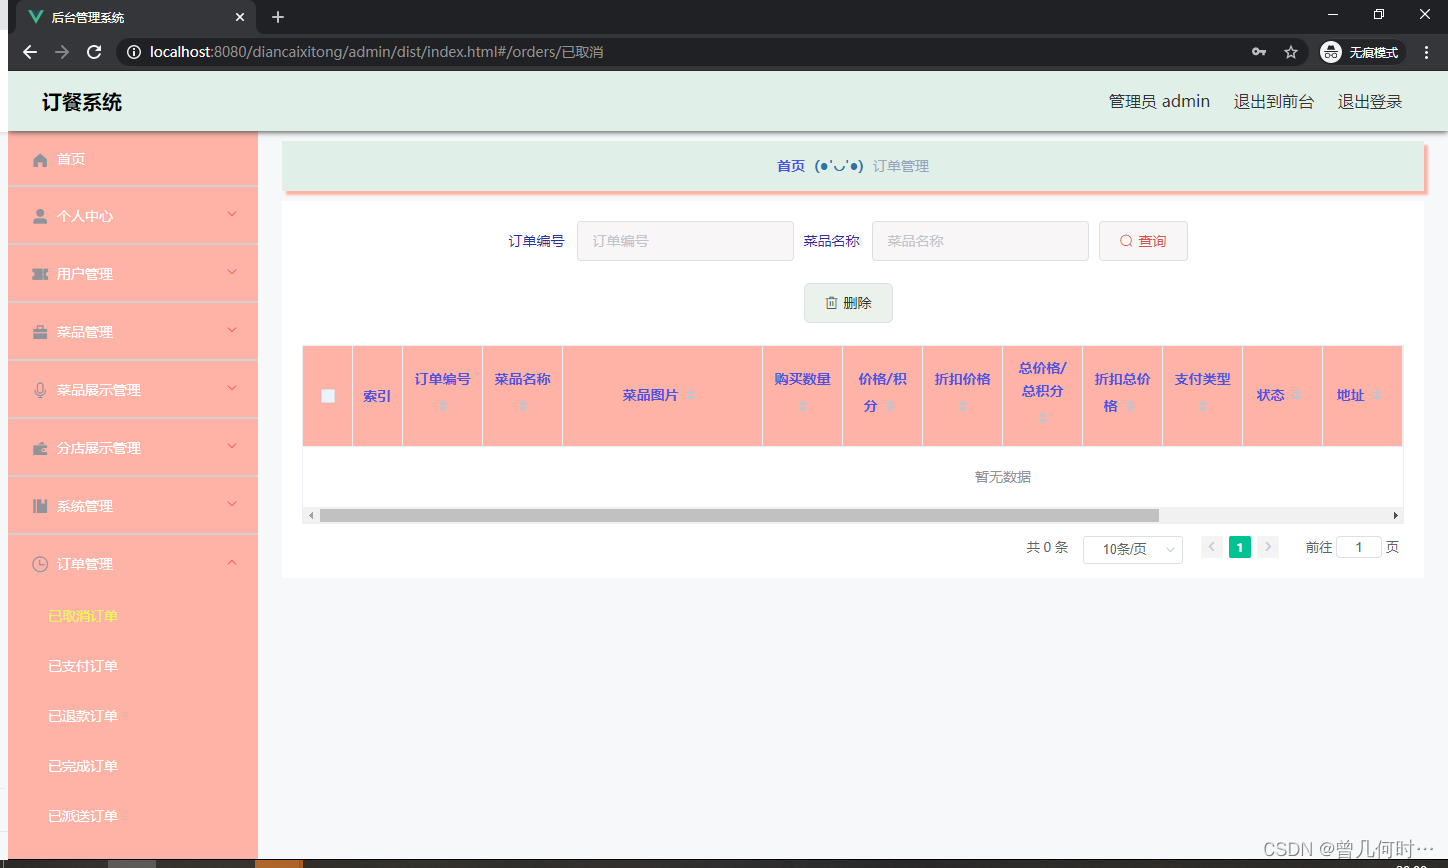Sort by 价格/积分 column arrows
The width and height of the screenshot is (1448, 868).
(890, 406)
